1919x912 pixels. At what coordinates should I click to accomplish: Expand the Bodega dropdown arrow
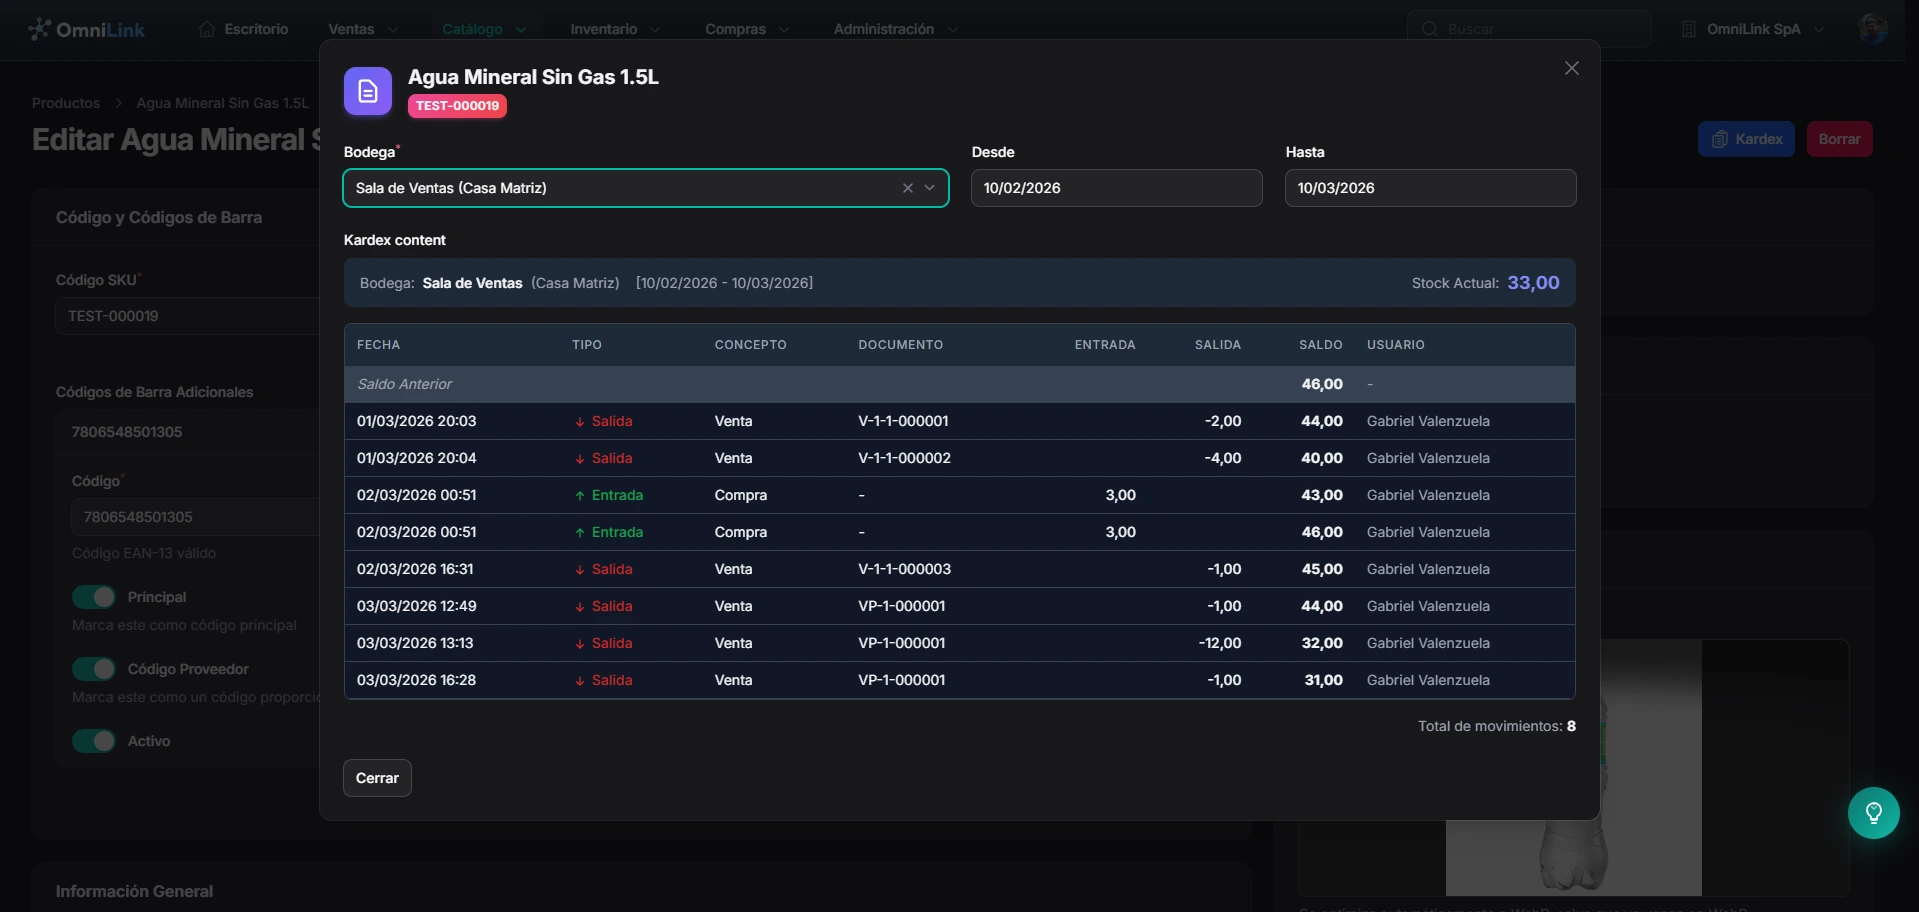click(x=930, y=188)
